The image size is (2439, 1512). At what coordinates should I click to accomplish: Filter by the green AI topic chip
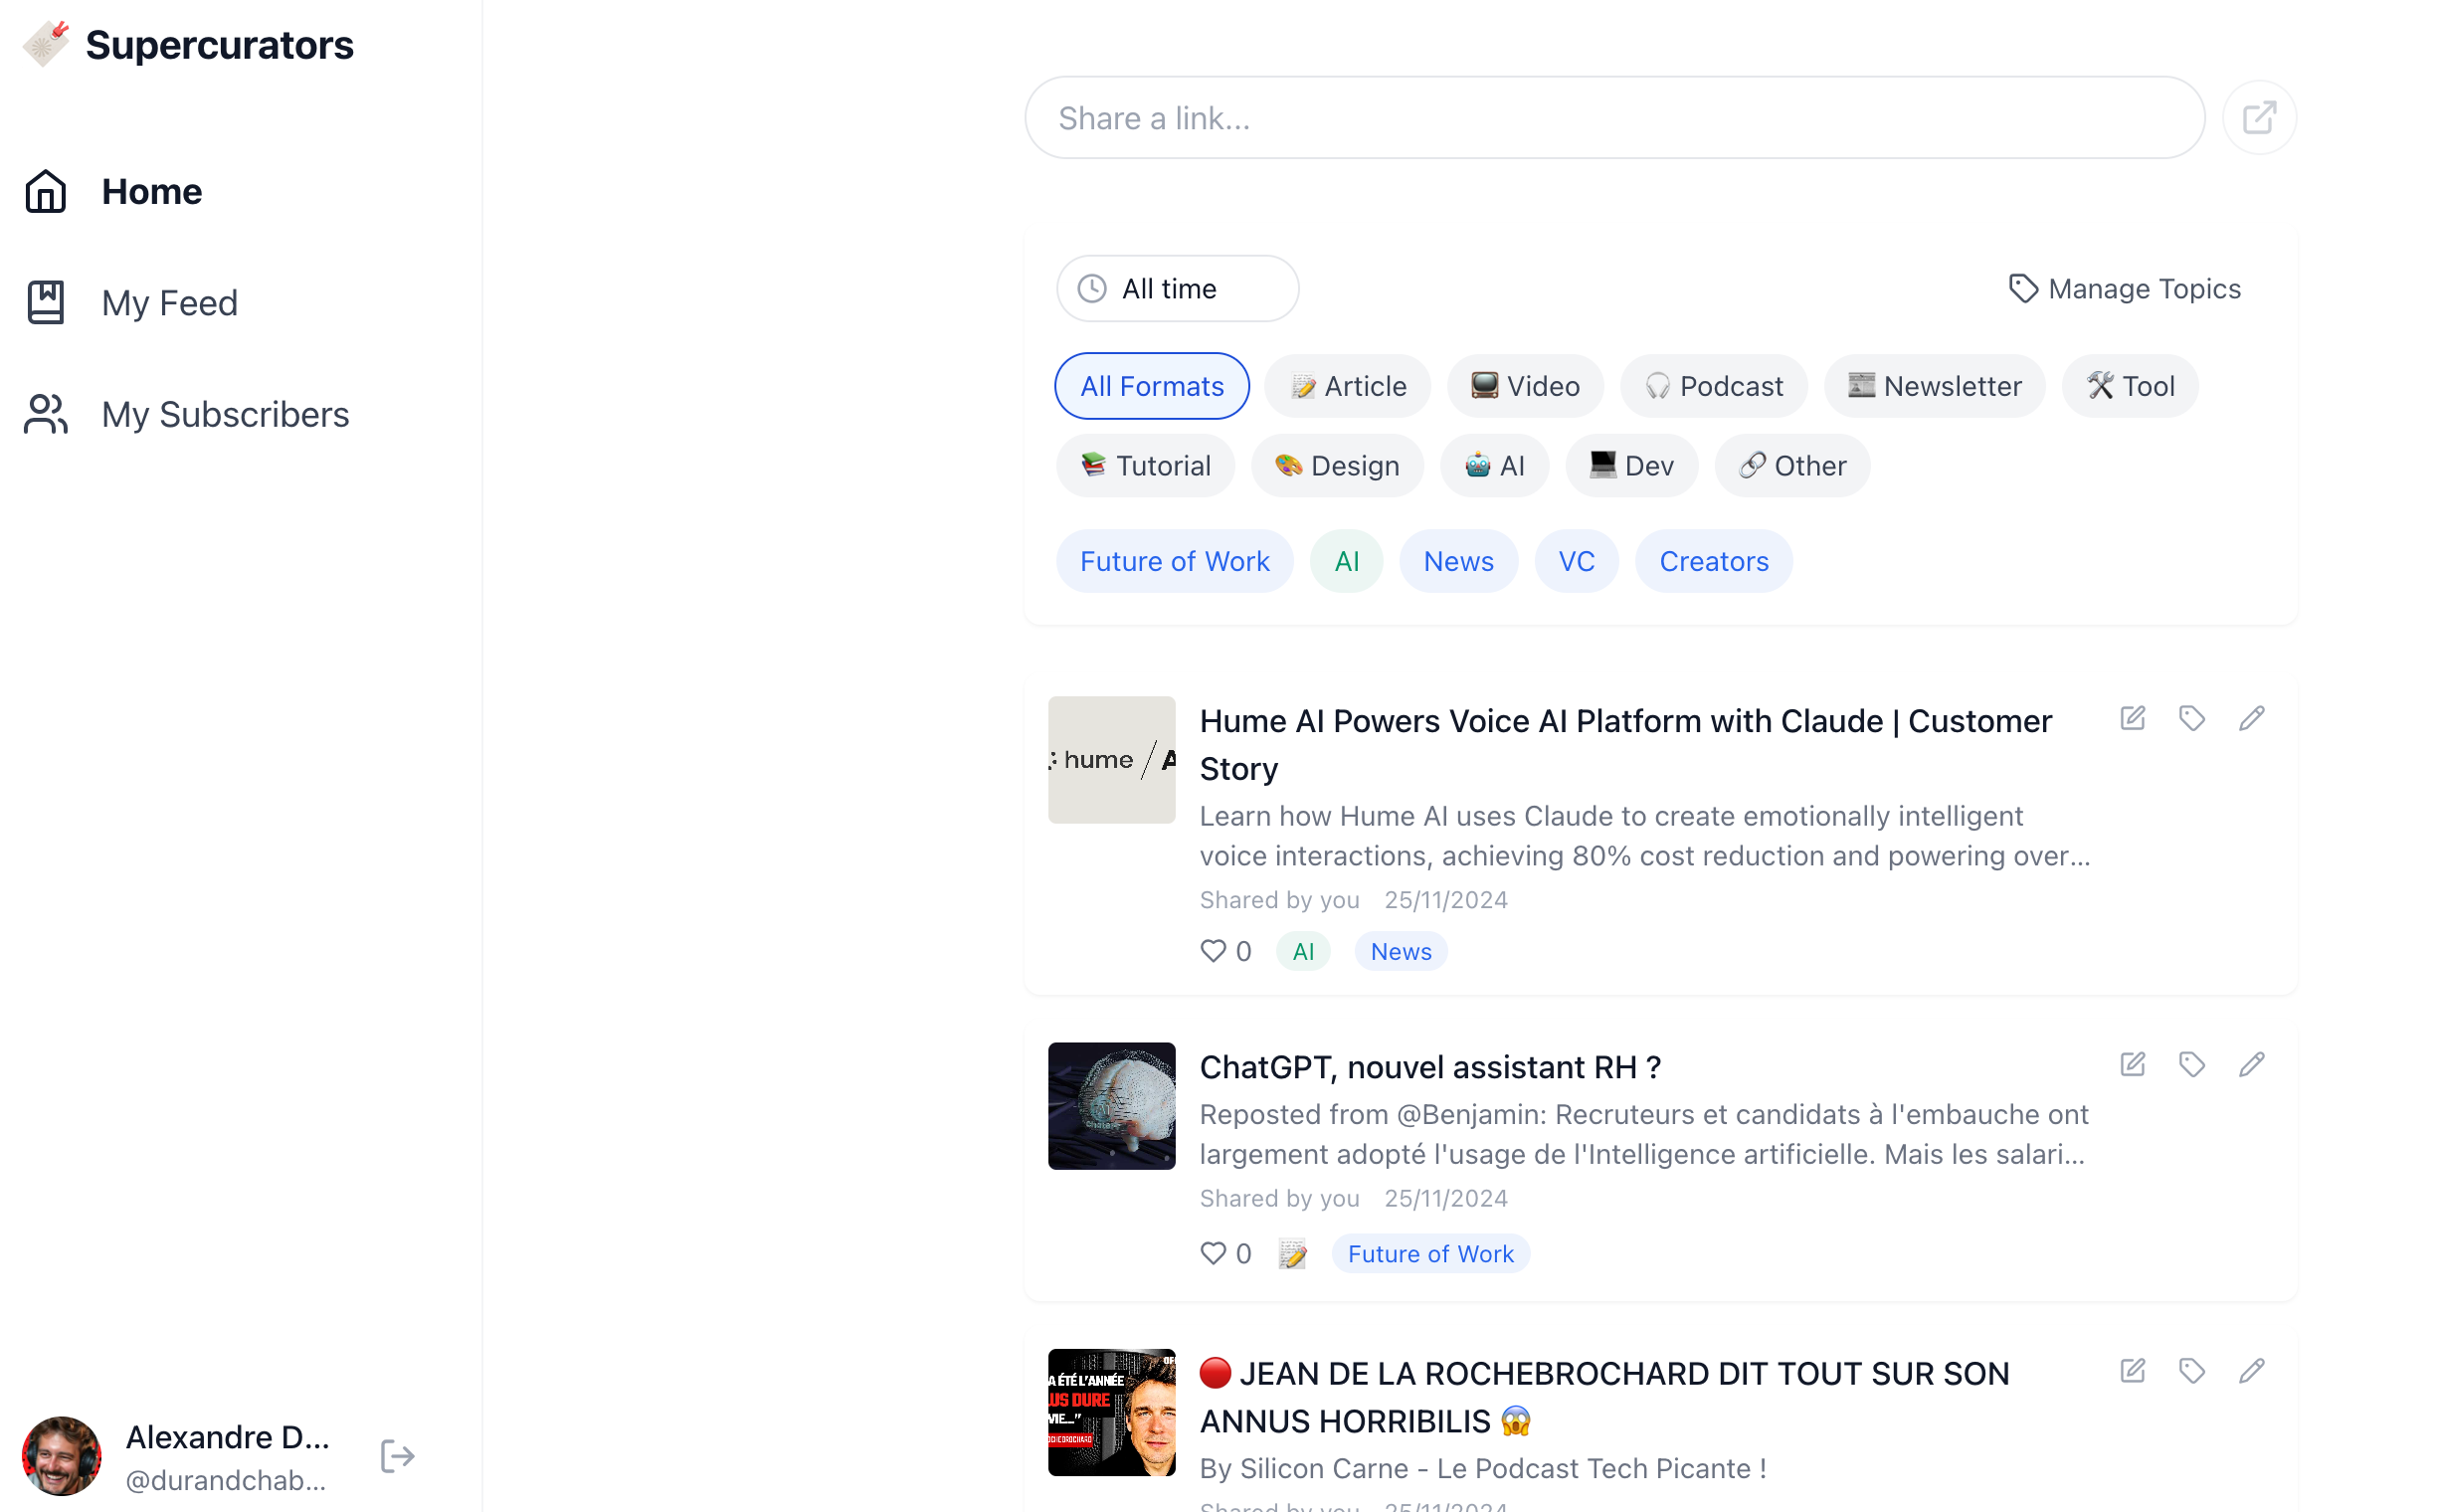coord(1346,561)
